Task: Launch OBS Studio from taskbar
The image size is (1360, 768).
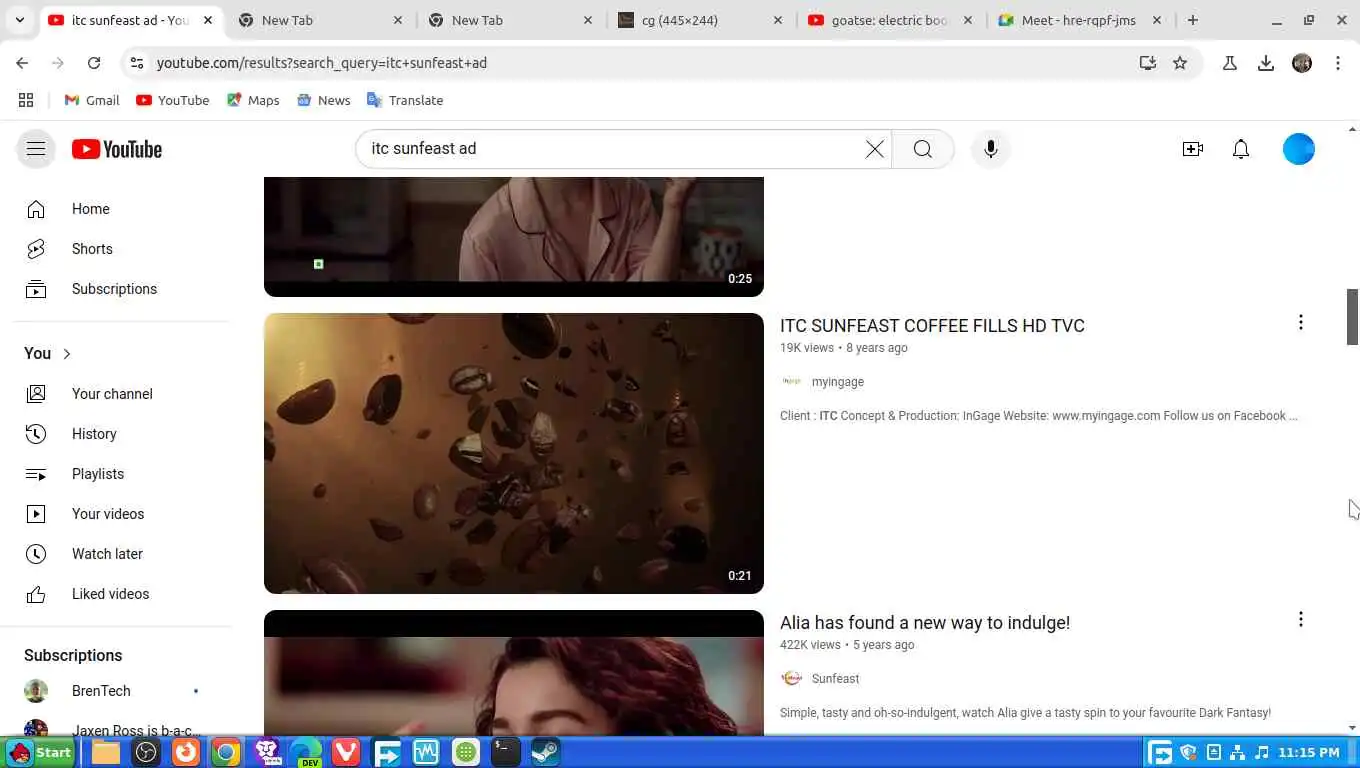Action: [x=146, y=752]
